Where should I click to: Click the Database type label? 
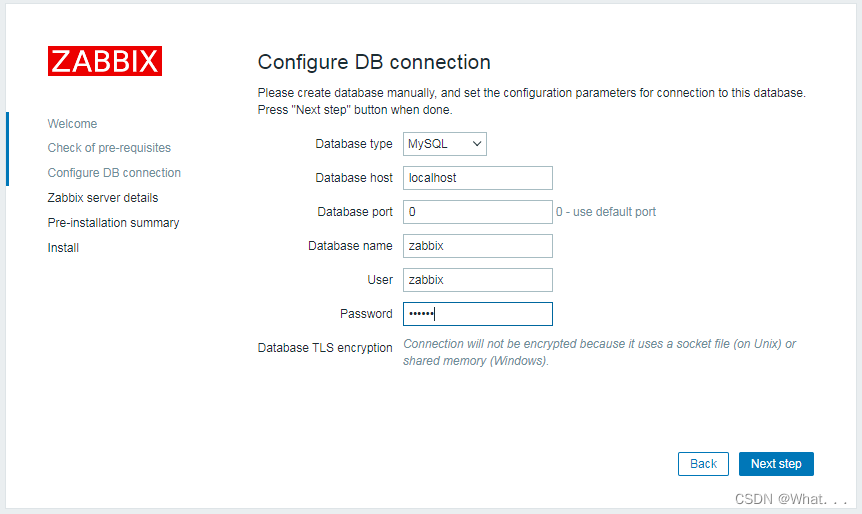click(353, 144)
